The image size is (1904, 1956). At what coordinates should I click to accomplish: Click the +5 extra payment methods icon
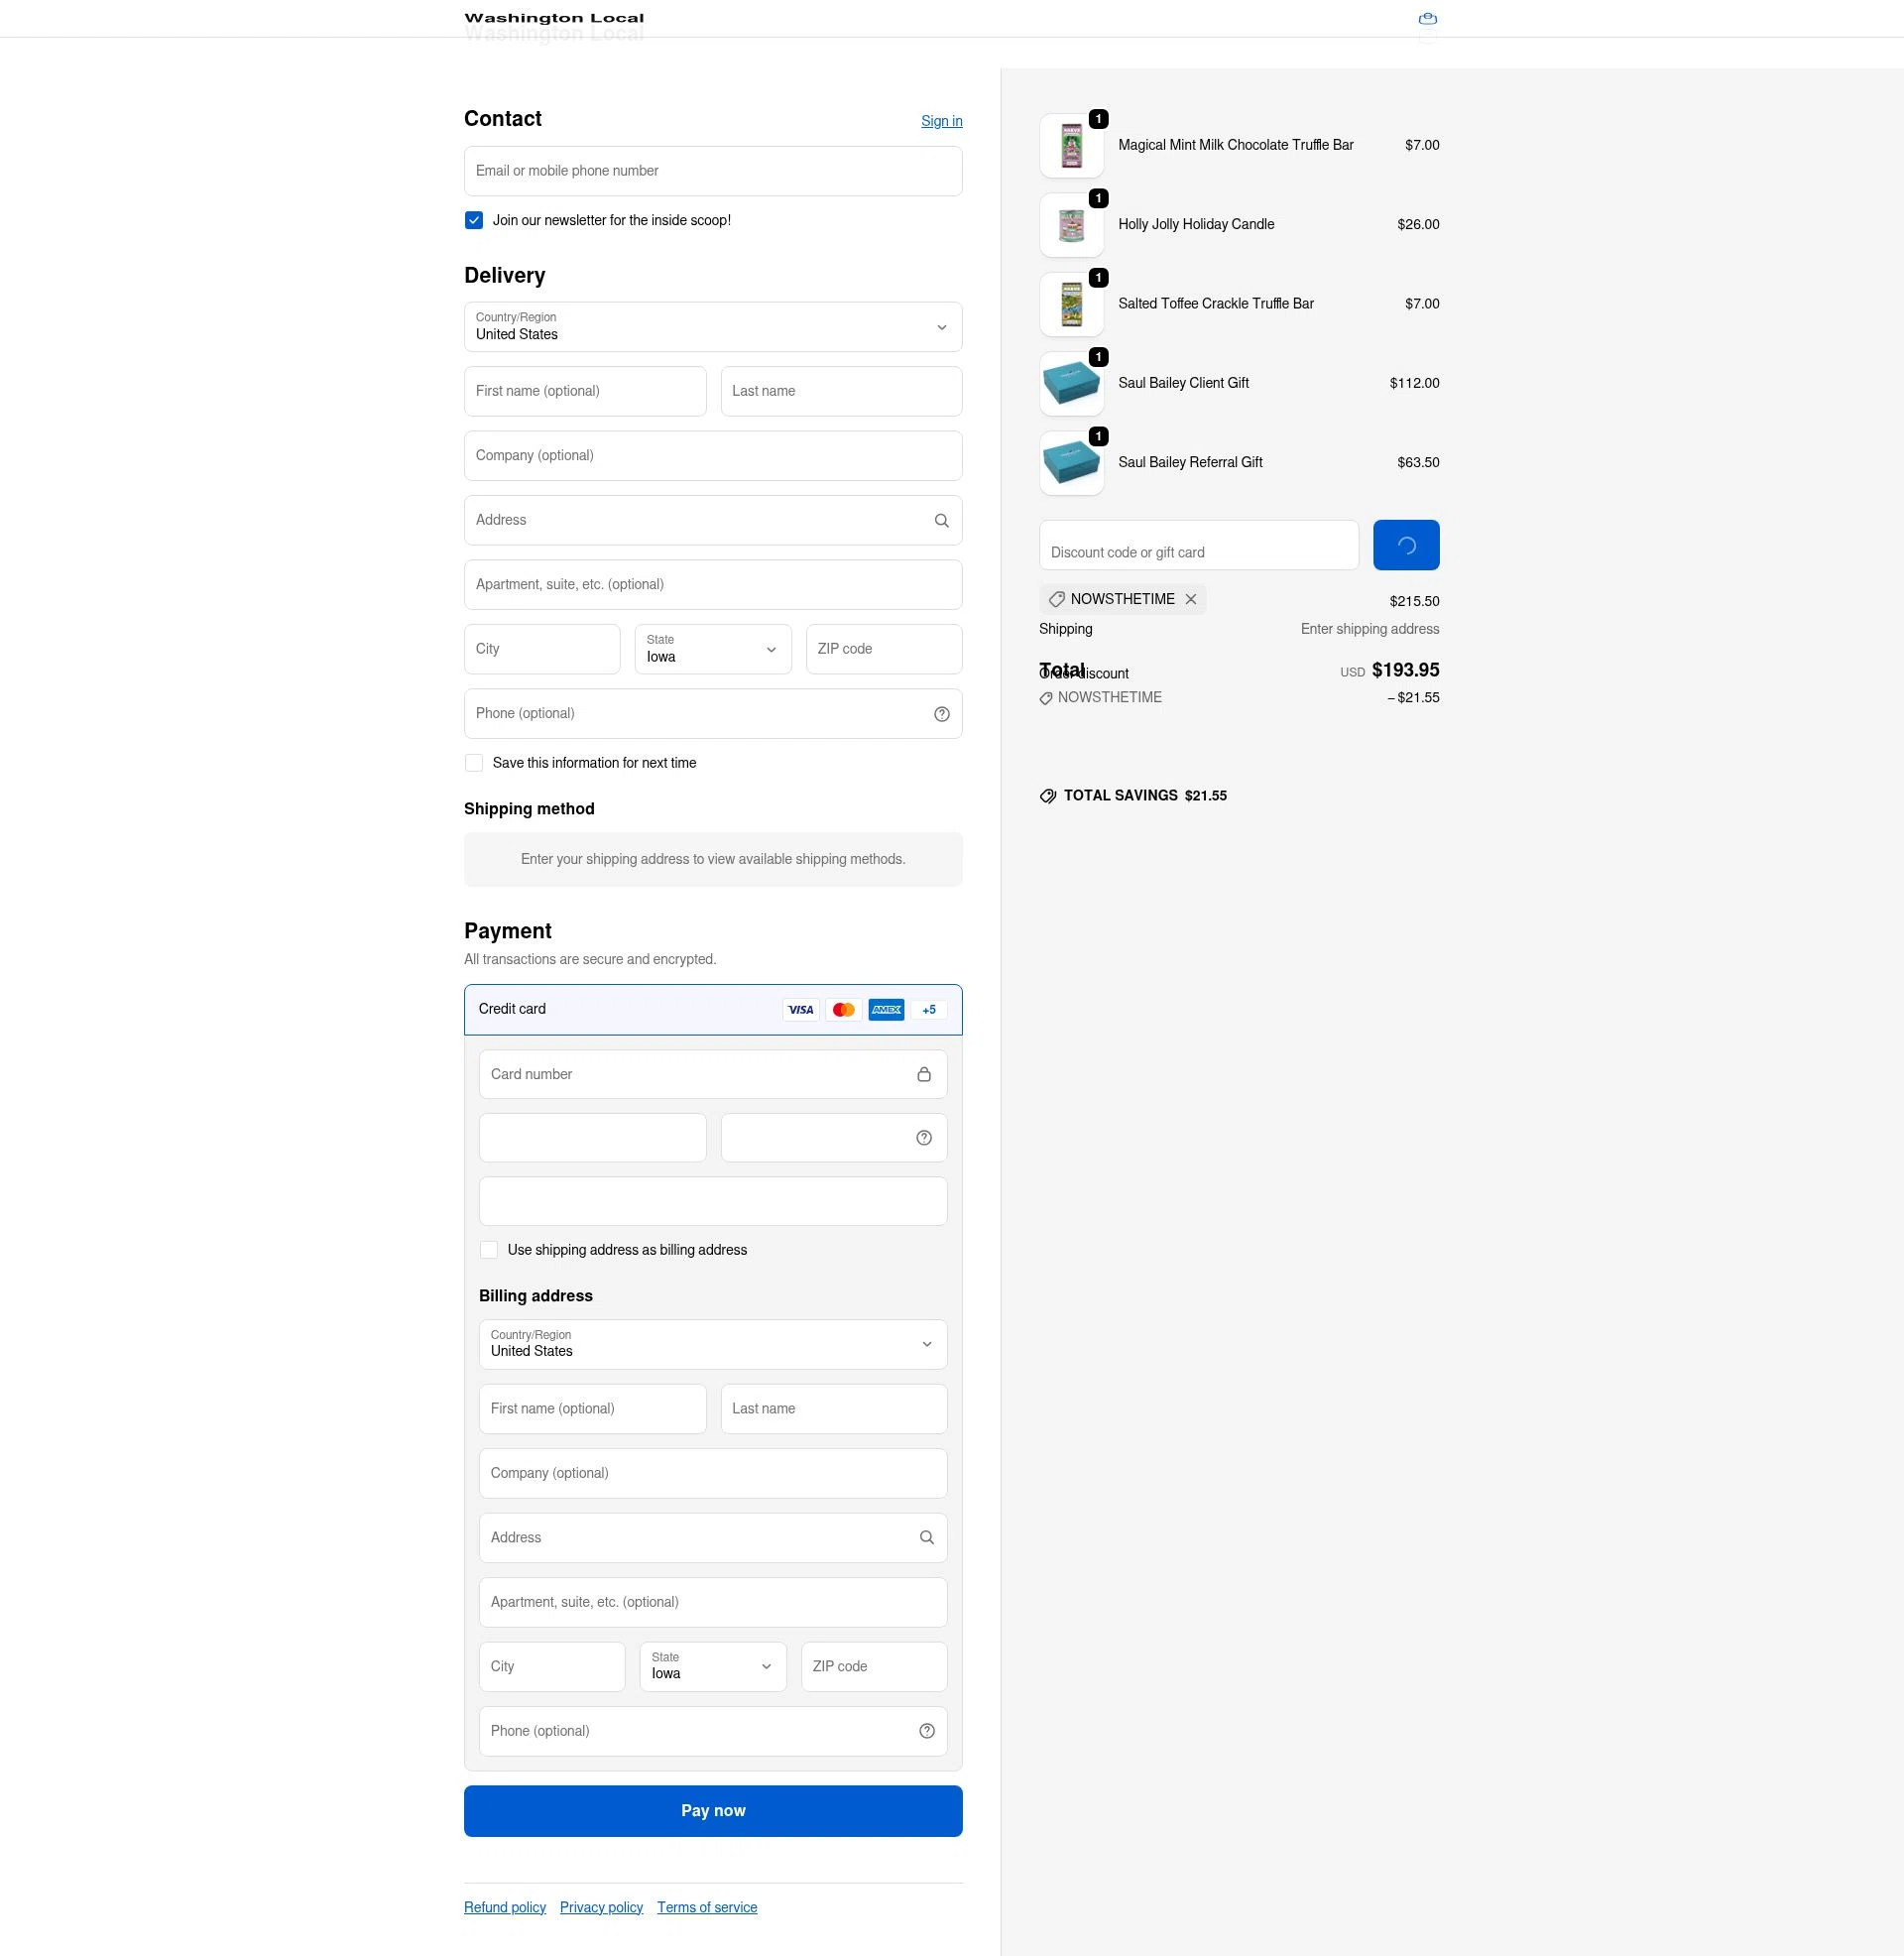click(x=928, y=1009)
